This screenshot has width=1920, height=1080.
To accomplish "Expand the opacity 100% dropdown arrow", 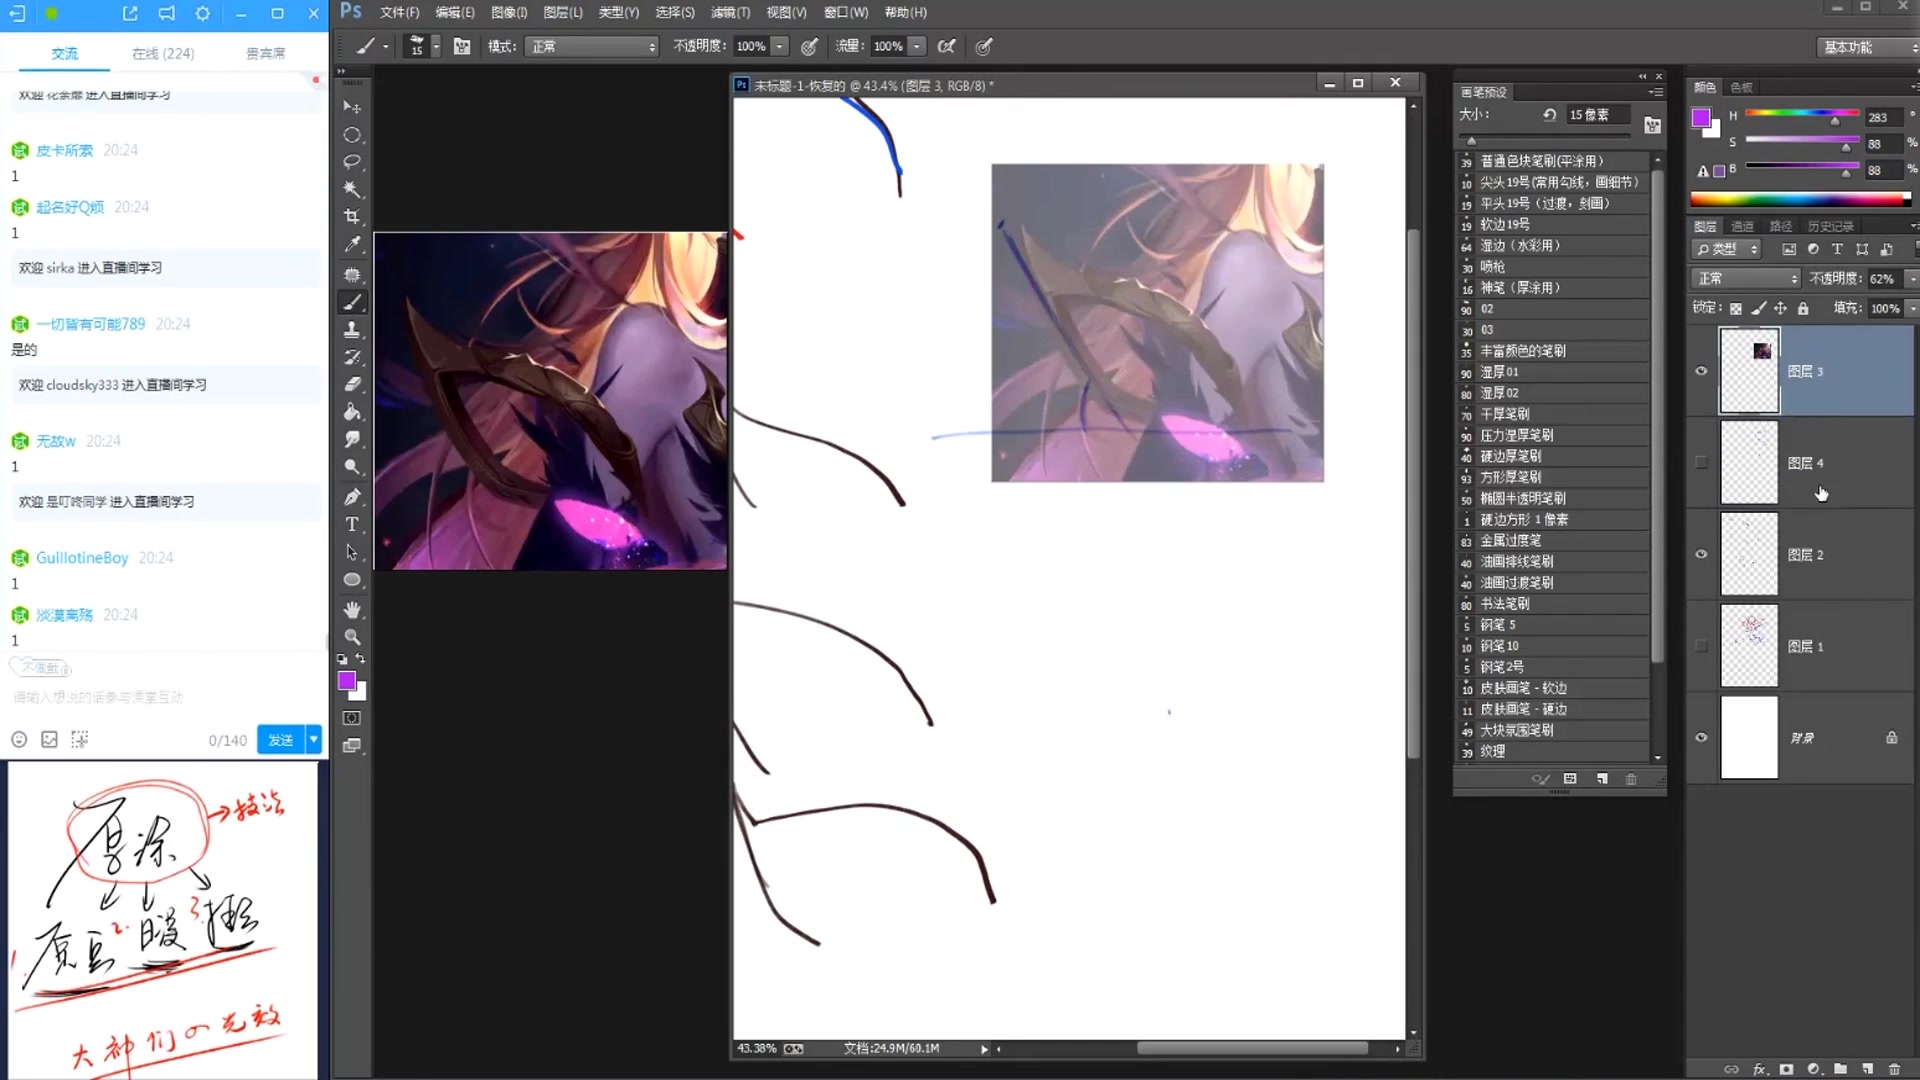I will (x=779, y=46).
